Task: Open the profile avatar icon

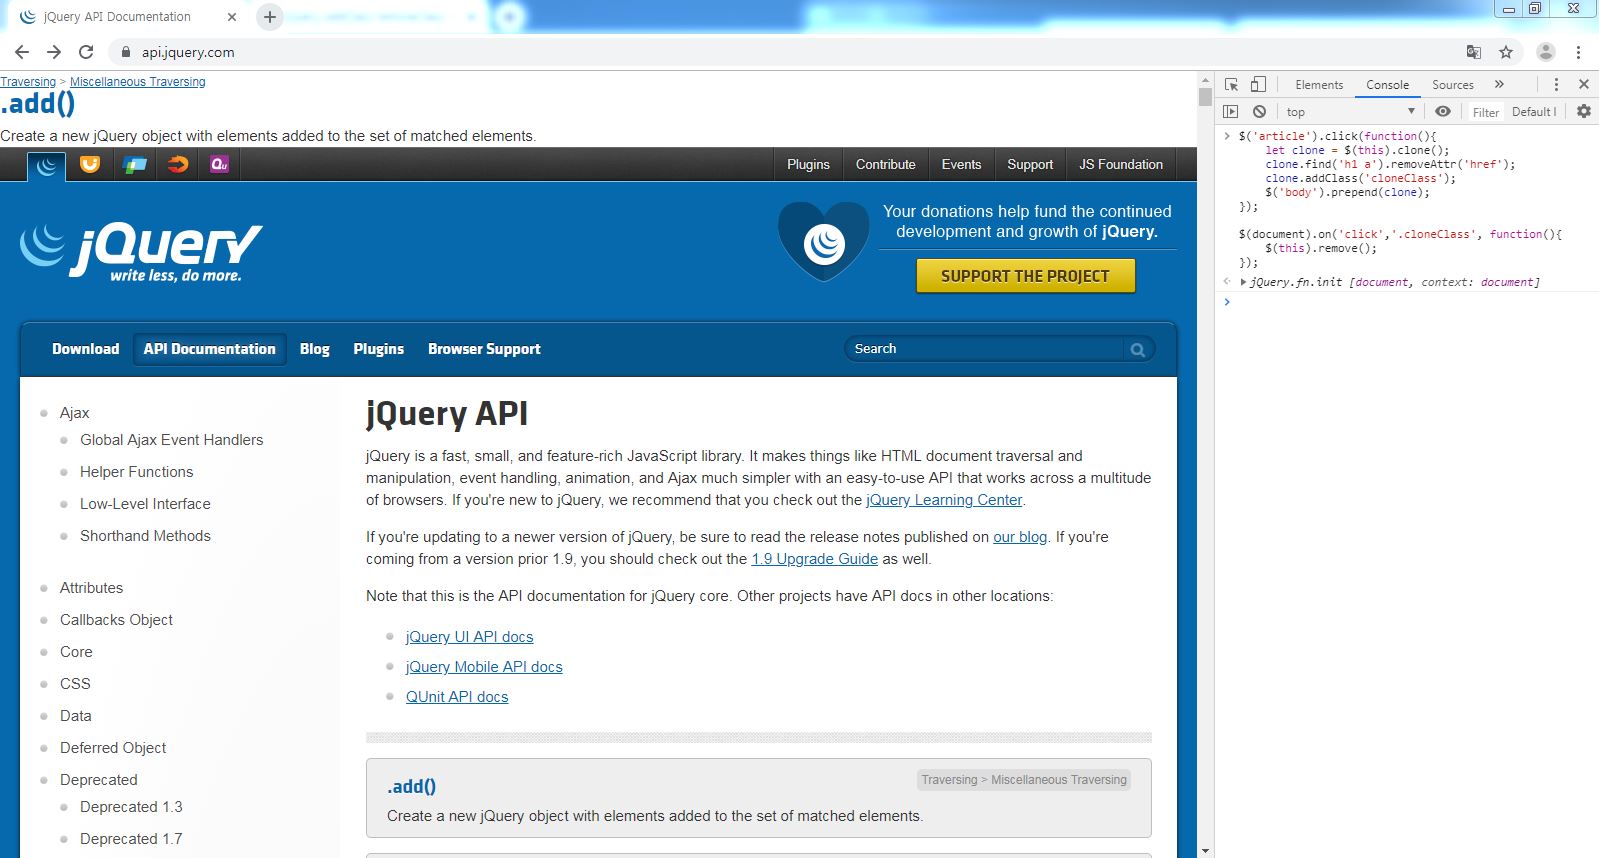Action: (x=1546, y=52)
